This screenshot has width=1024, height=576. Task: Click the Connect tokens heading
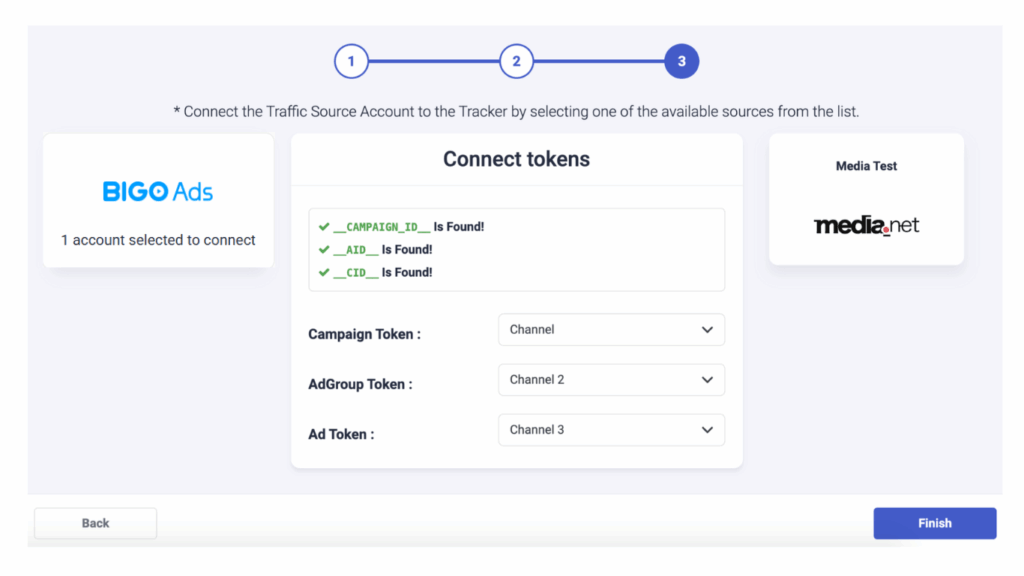coord(516,159)
